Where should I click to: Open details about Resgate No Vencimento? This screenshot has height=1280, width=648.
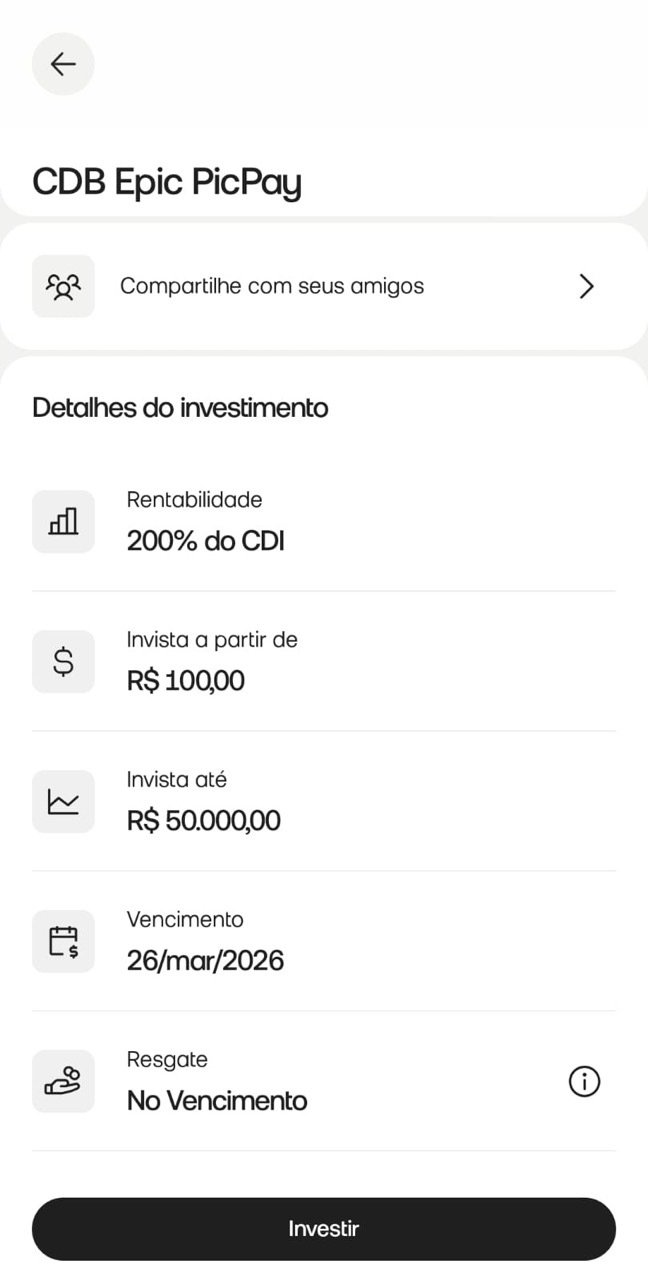(x=216, y=1100)
